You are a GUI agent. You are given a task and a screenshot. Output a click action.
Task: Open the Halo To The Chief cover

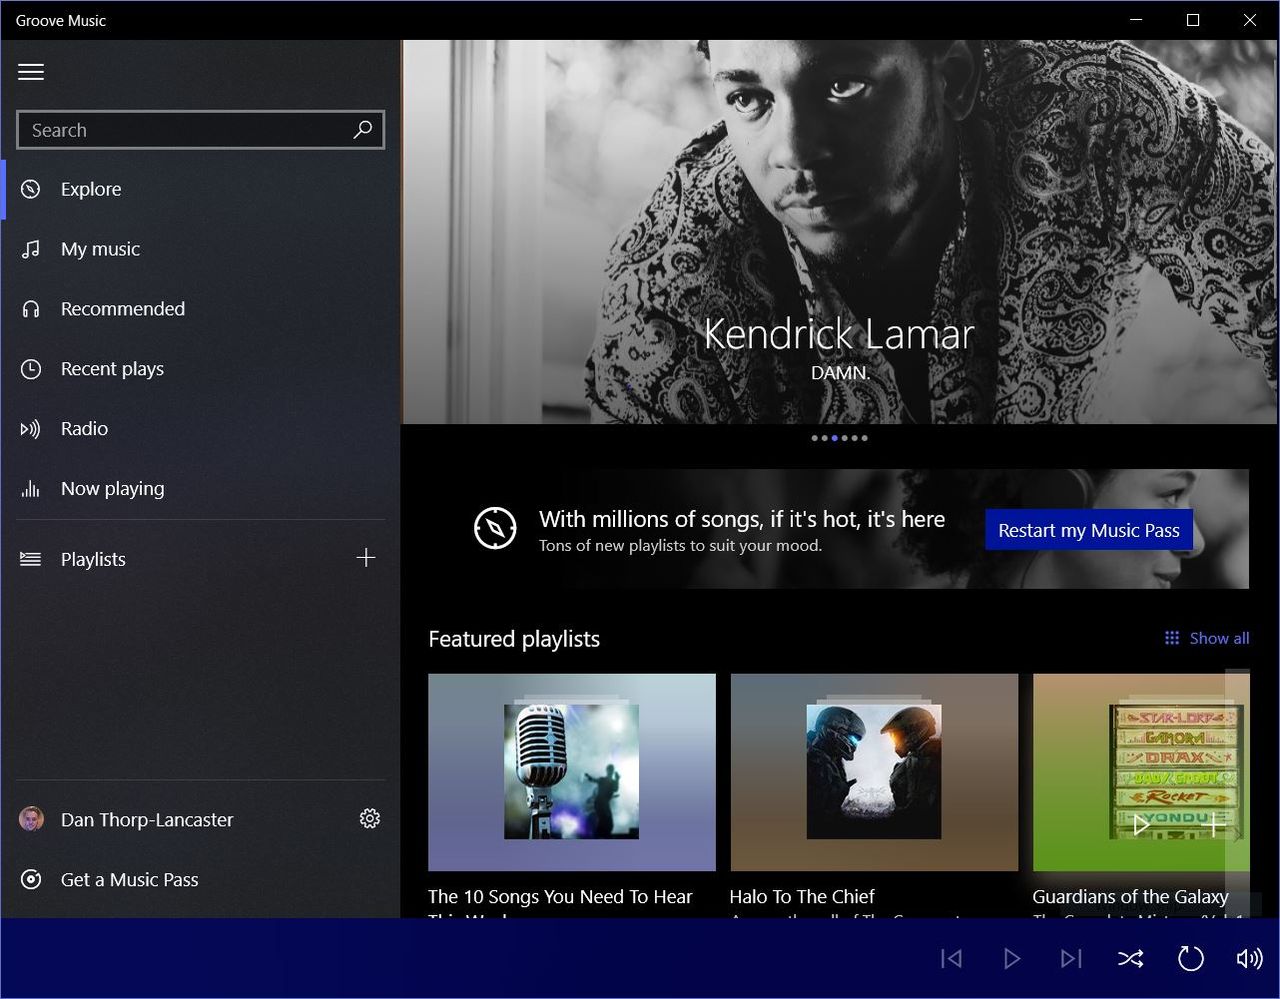pos(874,772)
